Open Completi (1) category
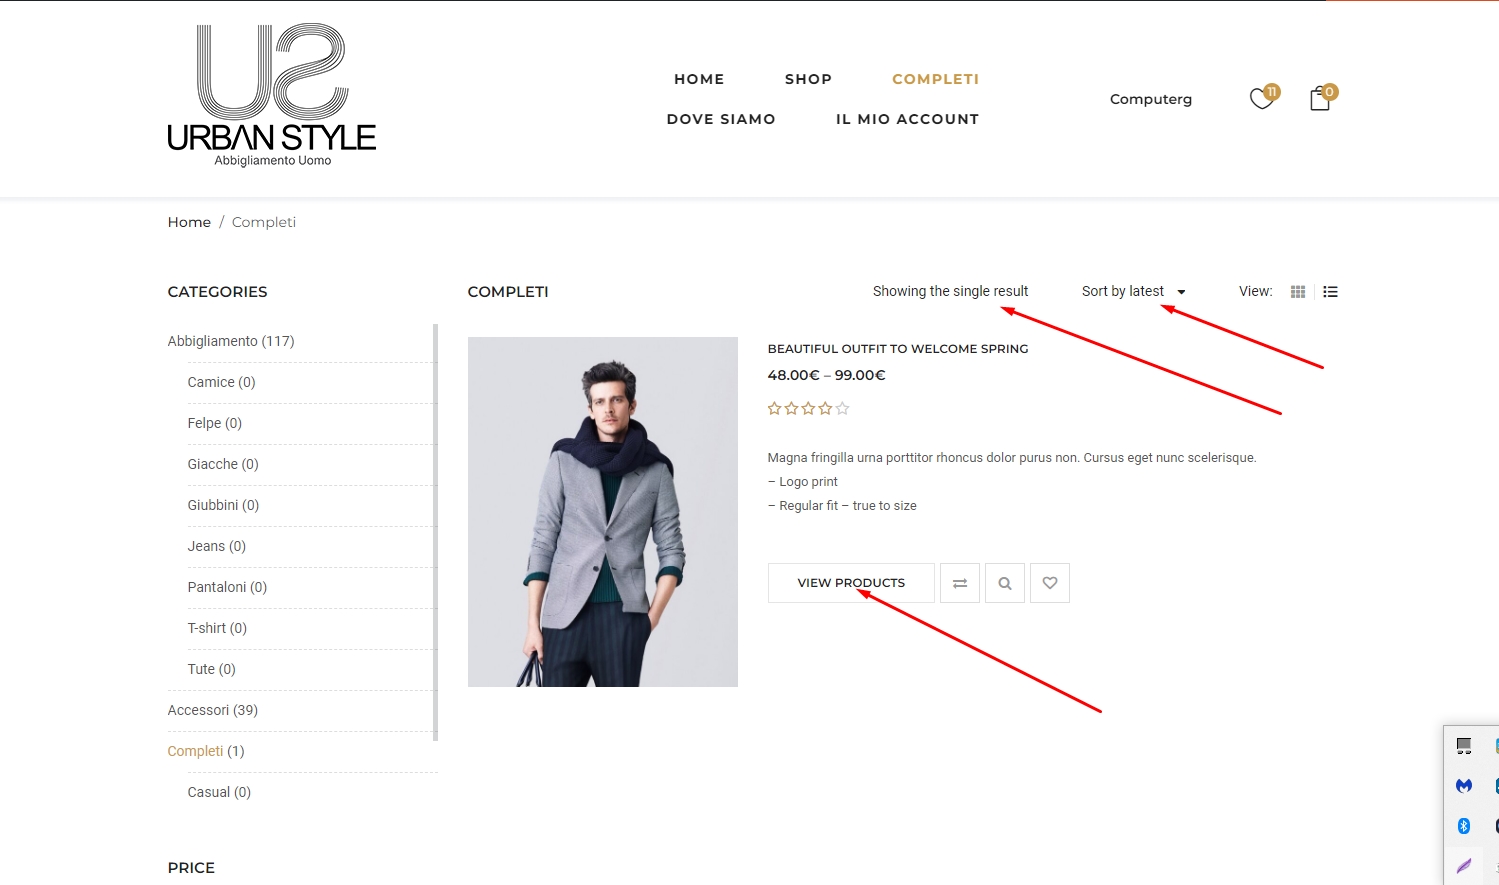The width and height of the screenshot is (1499, 885). coord(206,751)
